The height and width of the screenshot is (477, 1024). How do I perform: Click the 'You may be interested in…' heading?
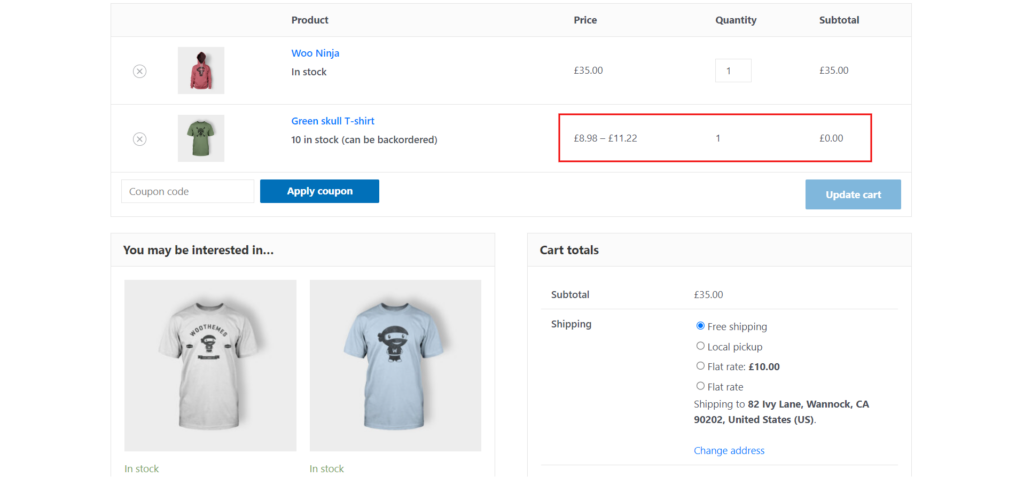(x=198, y=250)
